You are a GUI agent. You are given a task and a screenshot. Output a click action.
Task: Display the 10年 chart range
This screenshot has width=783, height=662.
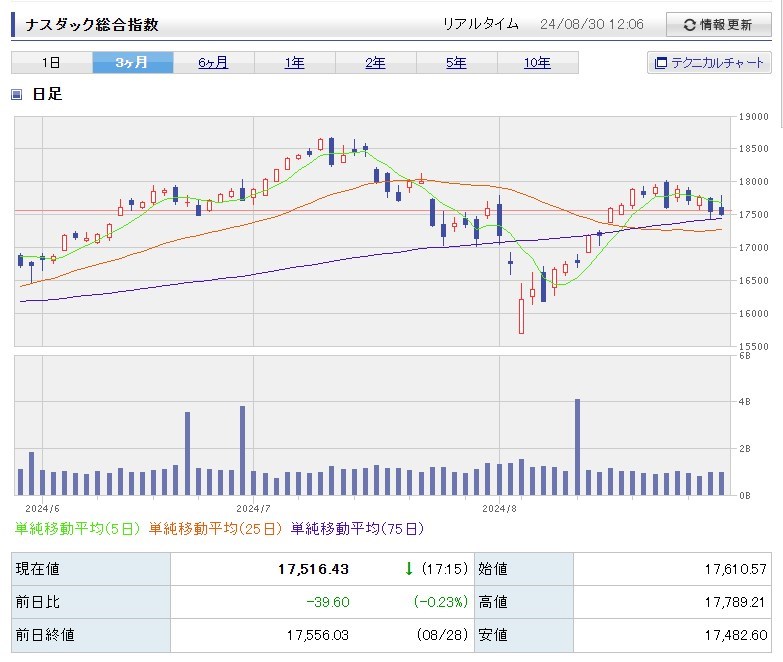[x=537, y=63]
